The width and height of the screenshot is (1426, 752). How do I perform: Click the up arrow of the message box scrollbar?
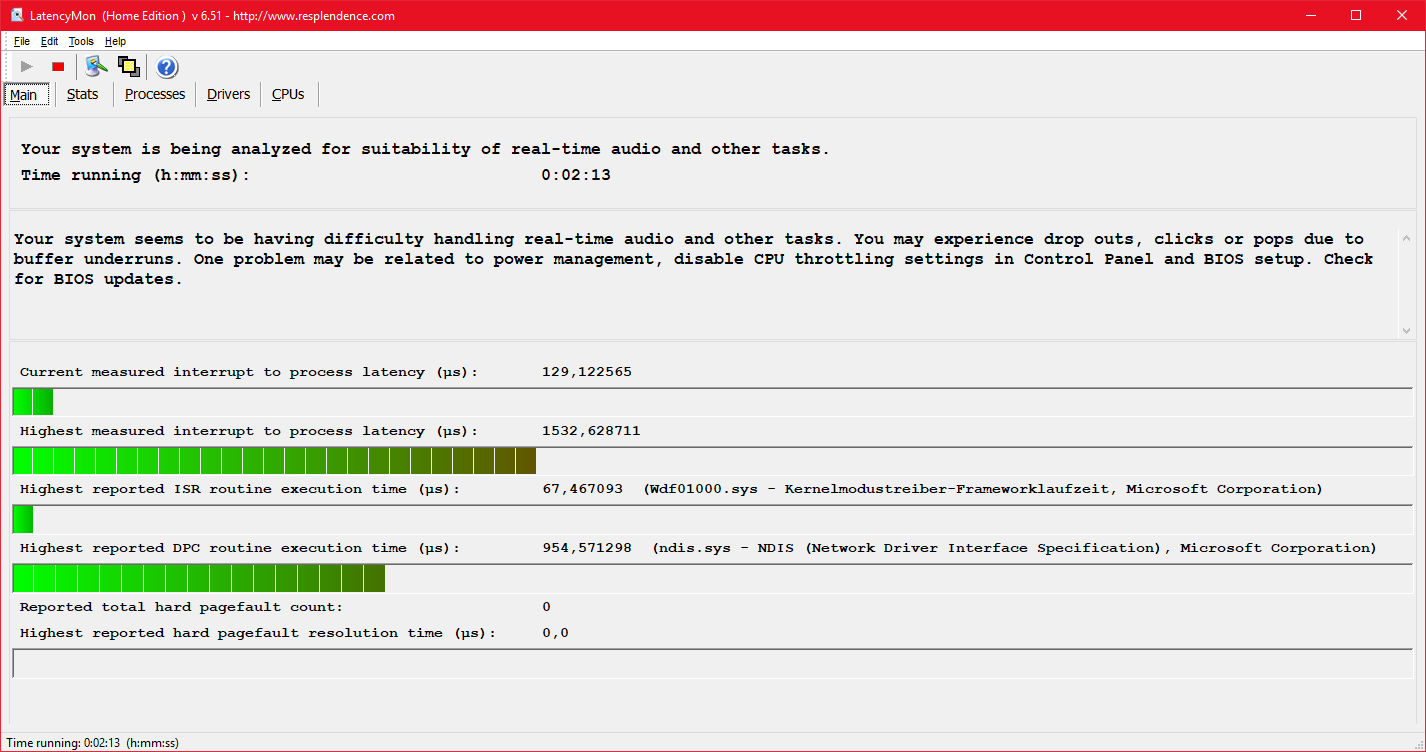1406,239
